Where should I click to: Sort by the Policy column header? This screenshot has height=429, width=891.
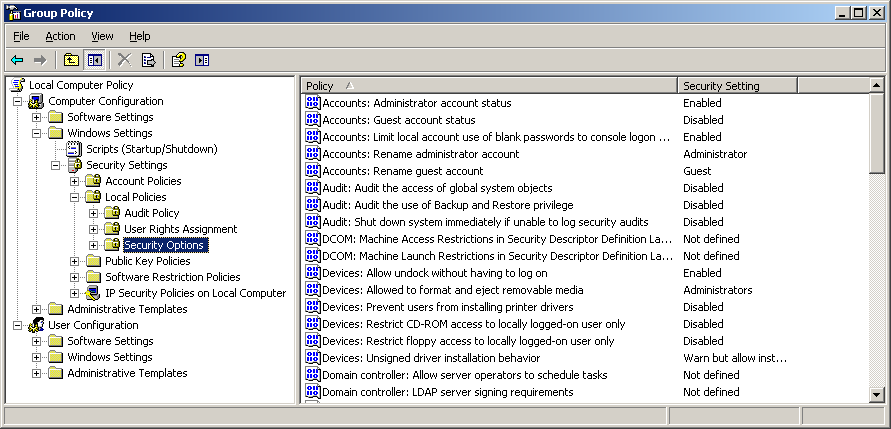488,86
